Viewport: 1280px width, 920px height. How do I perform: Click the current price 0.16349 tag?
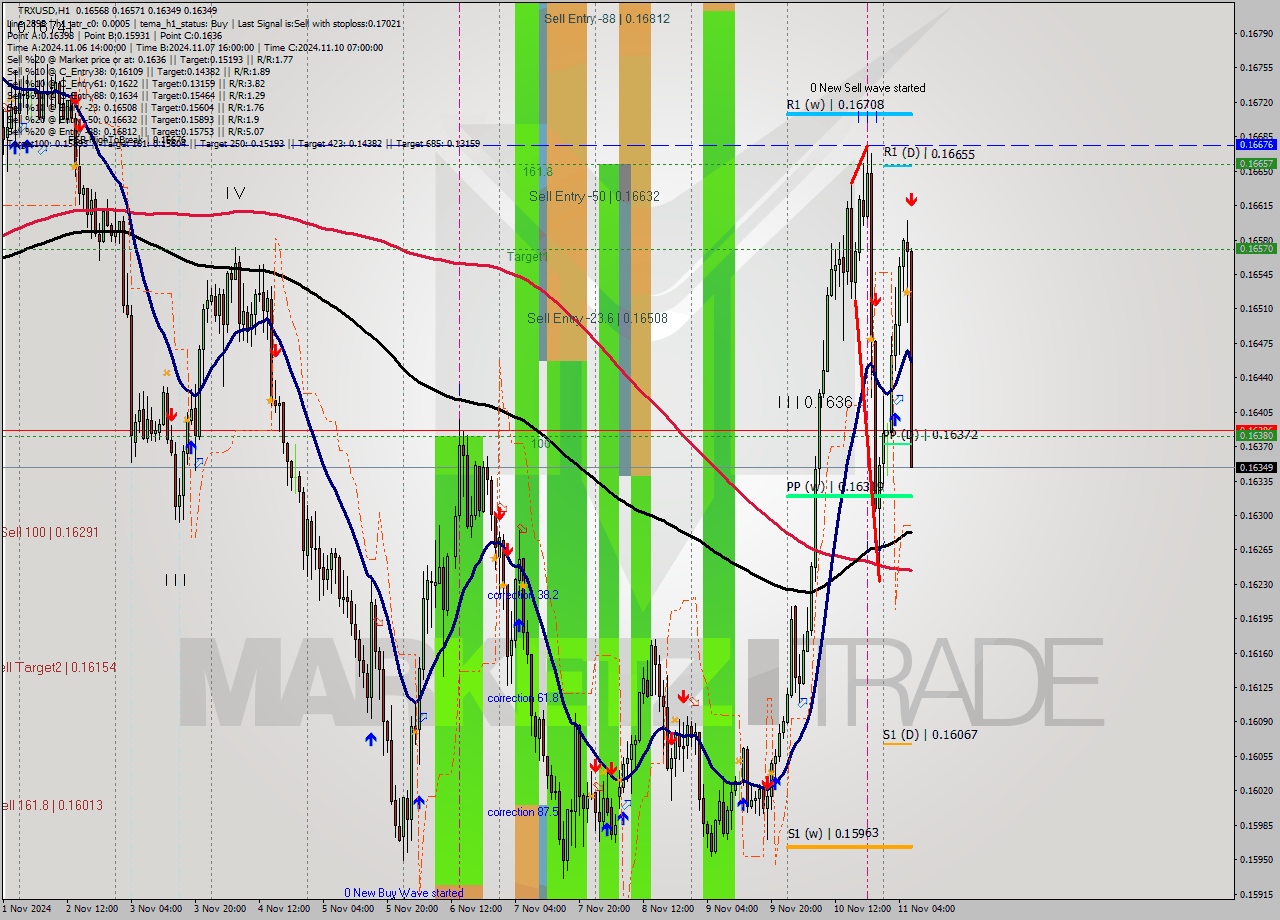click(1256, 467)
